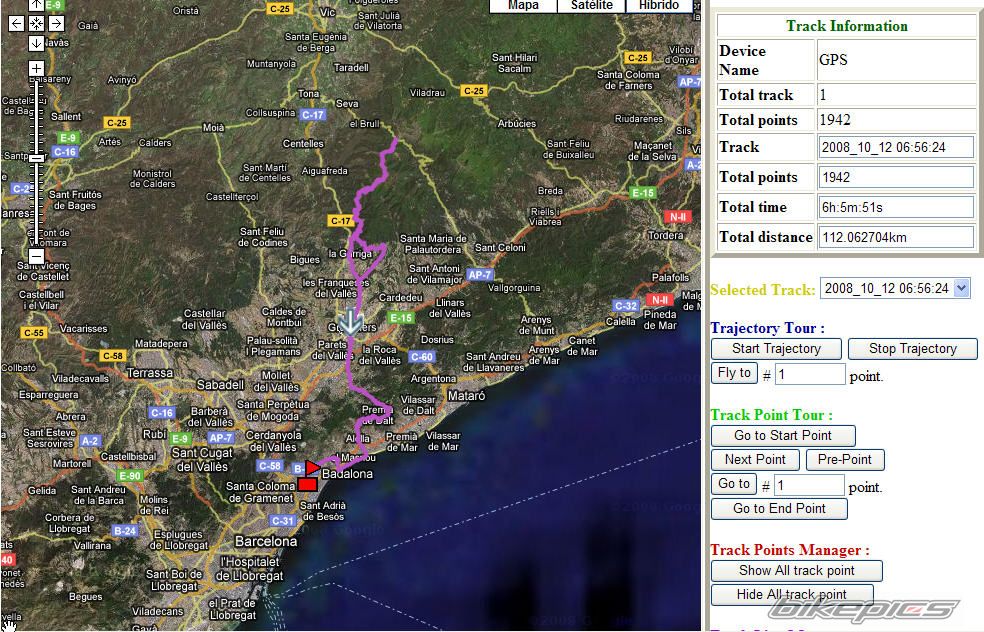Open the Selected Track dropdown
The height and width of the screenshot is (632, 984).
click(895, 288)
